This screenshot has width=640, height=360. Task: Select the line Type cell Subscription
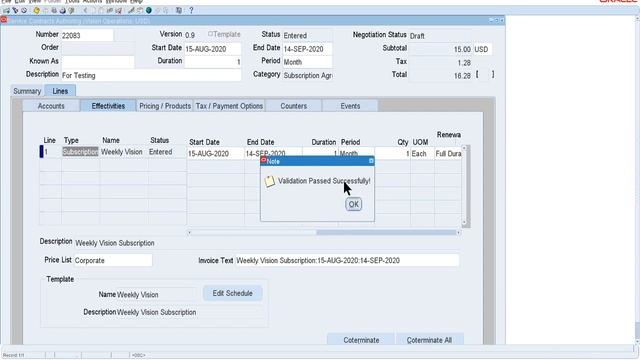(80, 152)
